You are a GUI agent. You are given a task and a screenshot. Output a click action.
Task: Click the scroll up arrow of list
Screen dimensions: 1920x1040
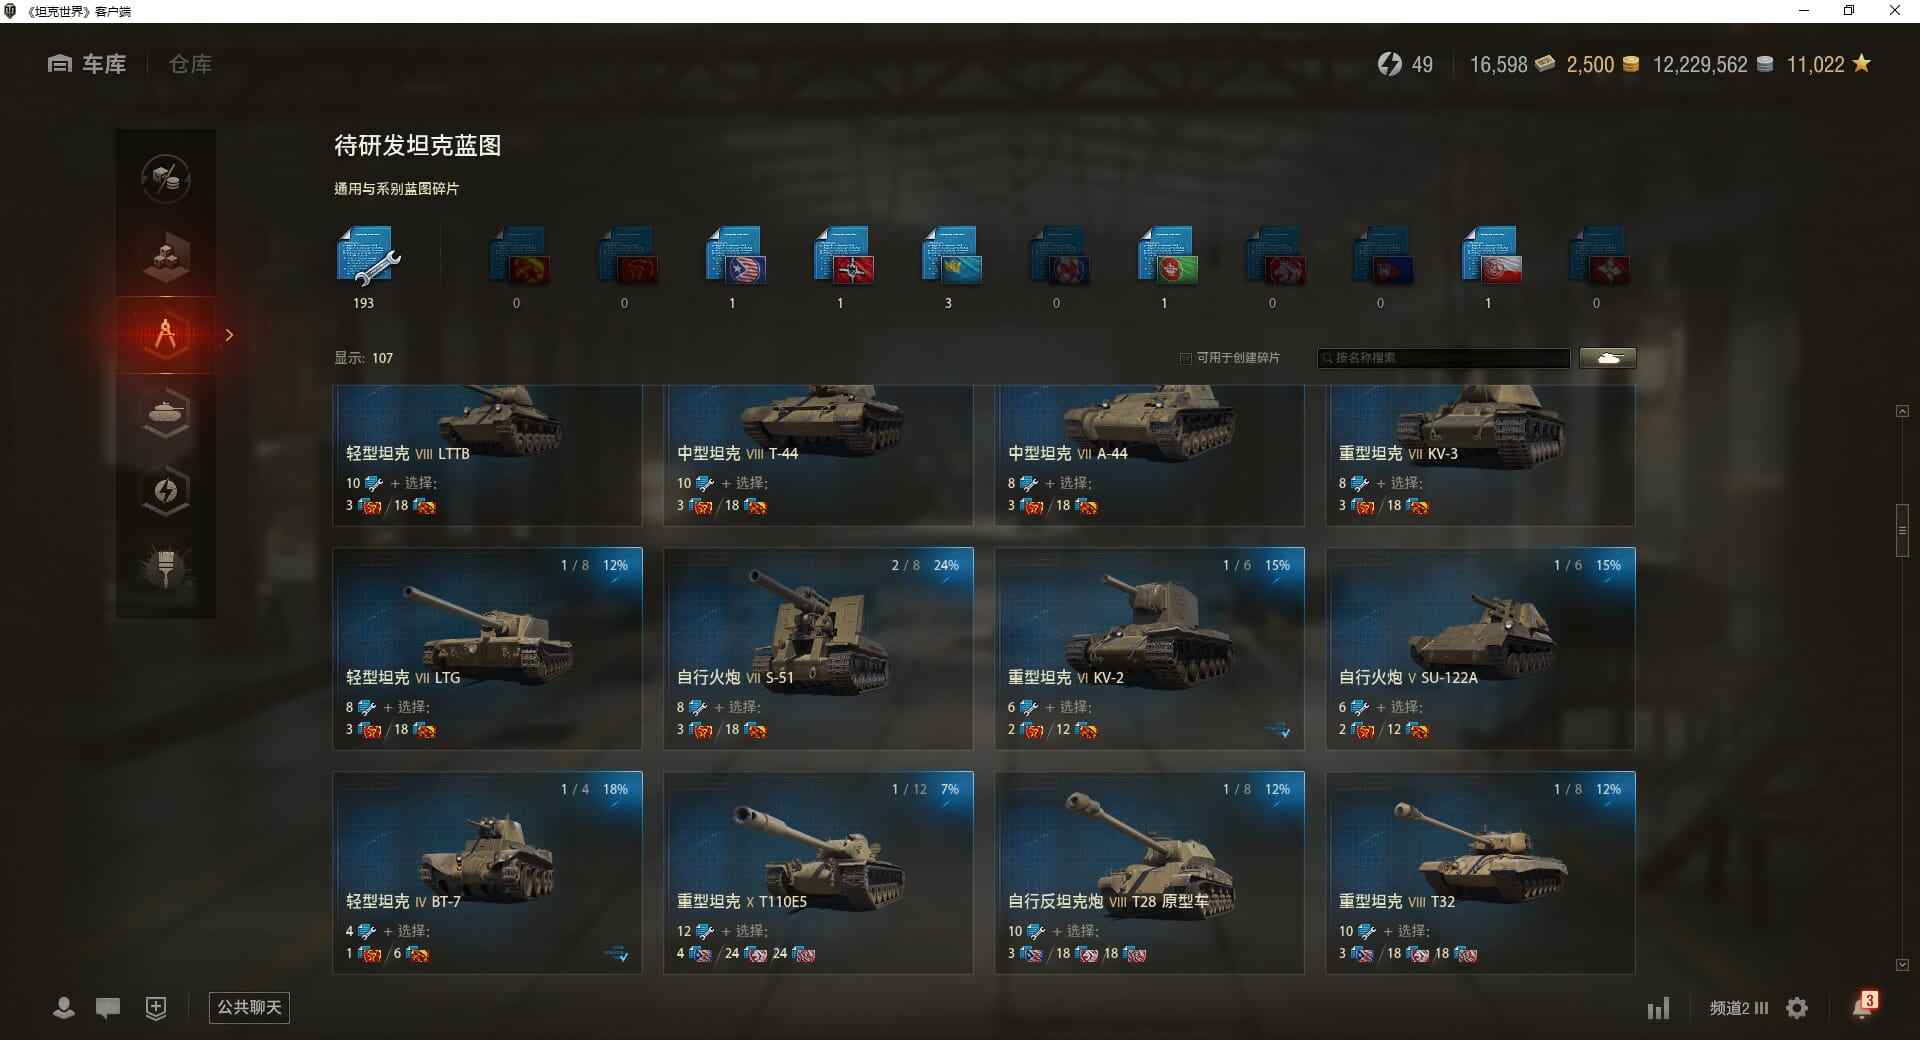click(x=1902, y=411)
